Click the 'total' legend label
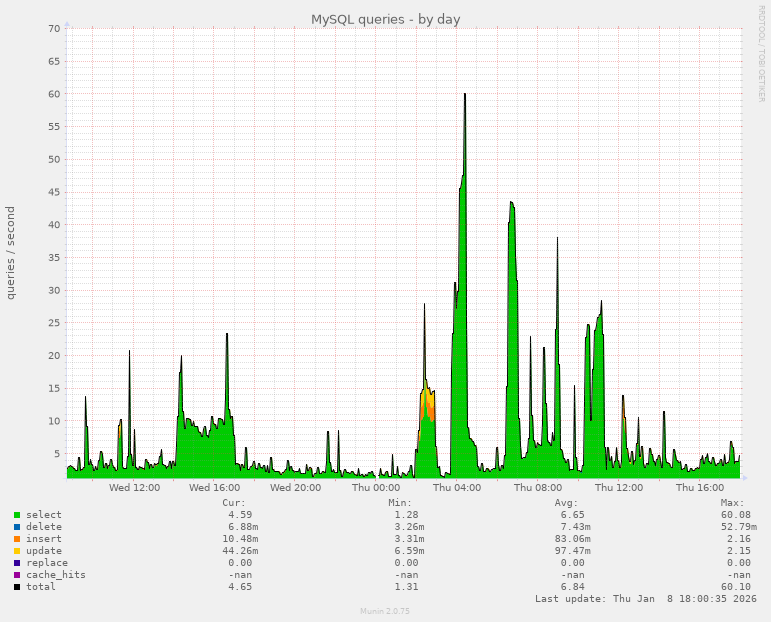This screenshot has height=622, width=771. tap(41, 587)
